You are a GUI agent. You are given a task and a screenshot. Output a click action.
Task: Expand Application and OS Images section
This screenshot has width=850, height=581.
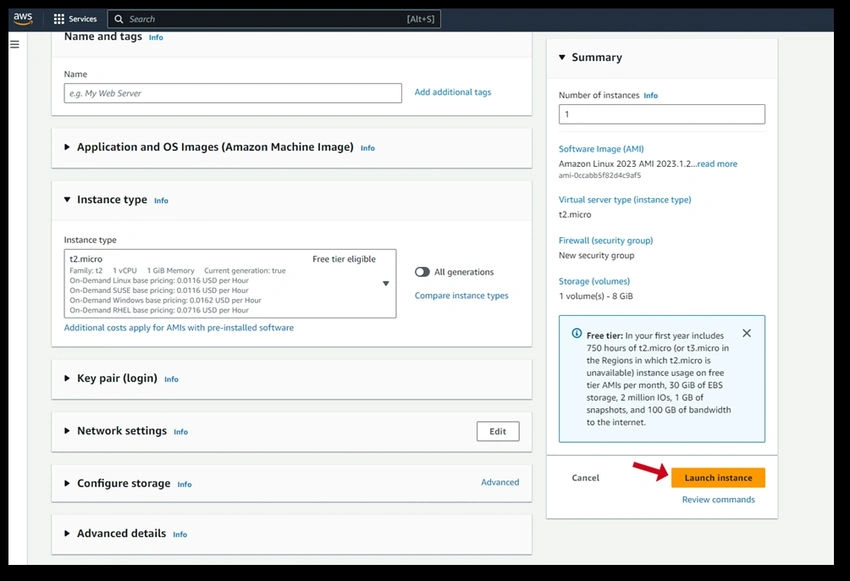pos(67,147)
